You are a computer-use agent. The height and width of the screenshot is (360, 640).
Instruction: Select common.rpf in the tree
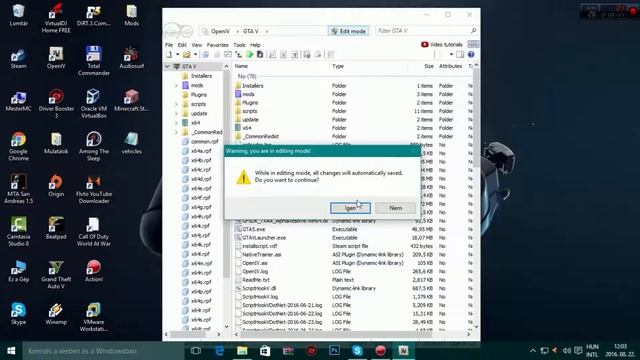coord(204,142)
